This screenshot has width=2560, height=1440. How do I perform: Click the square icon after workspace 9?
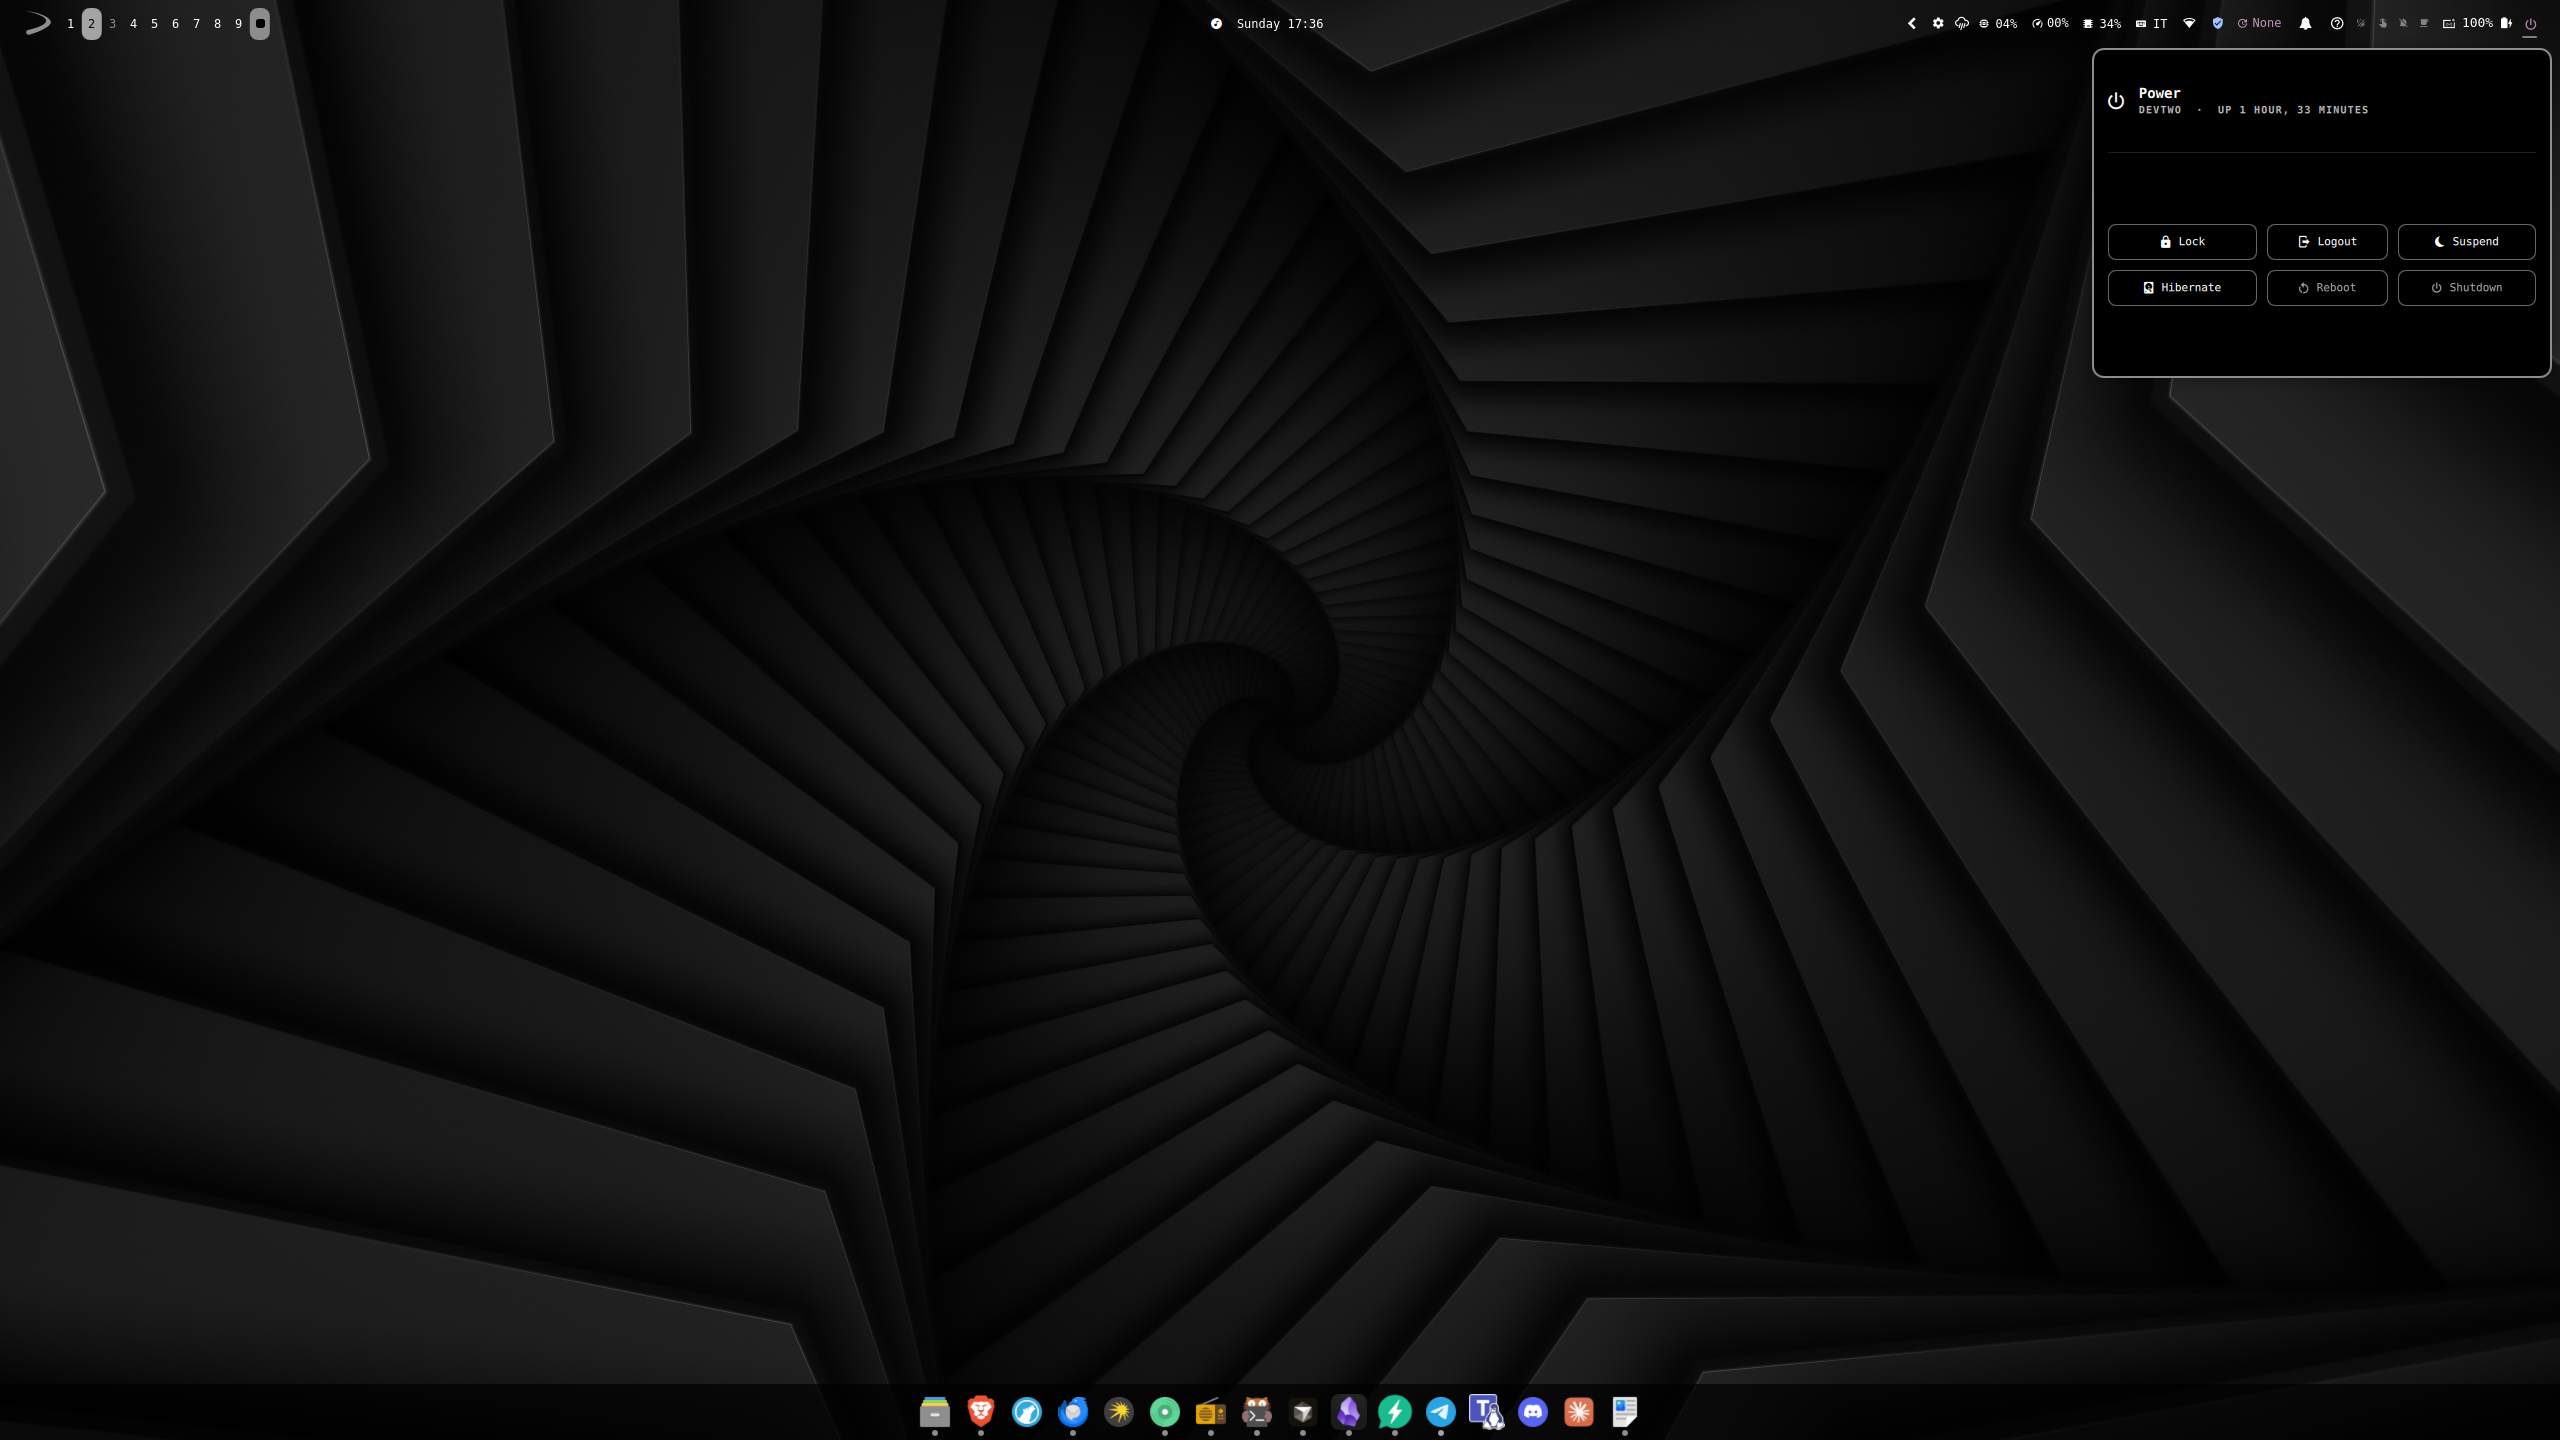click(x=260, y=23)
